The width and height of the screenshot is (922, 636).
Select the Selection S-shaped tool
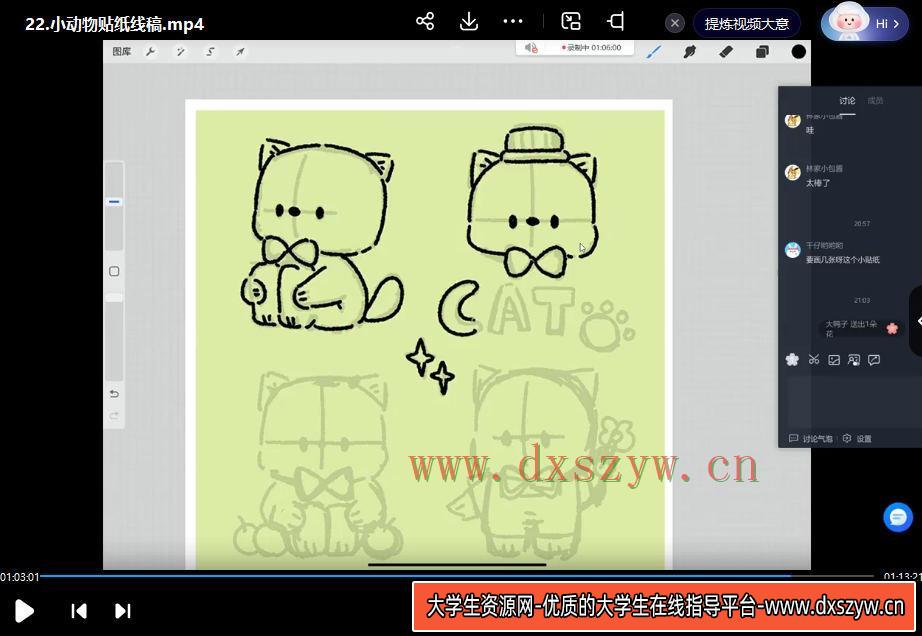(211, 52)
